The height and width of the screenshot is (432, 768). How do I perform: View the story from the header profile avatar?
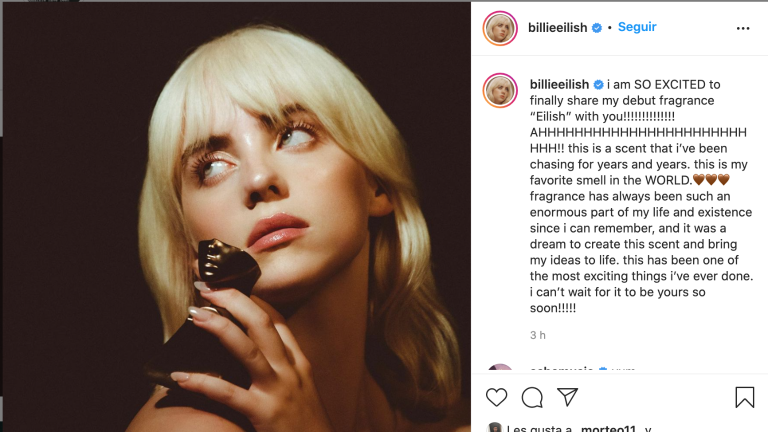pos(500,28)
